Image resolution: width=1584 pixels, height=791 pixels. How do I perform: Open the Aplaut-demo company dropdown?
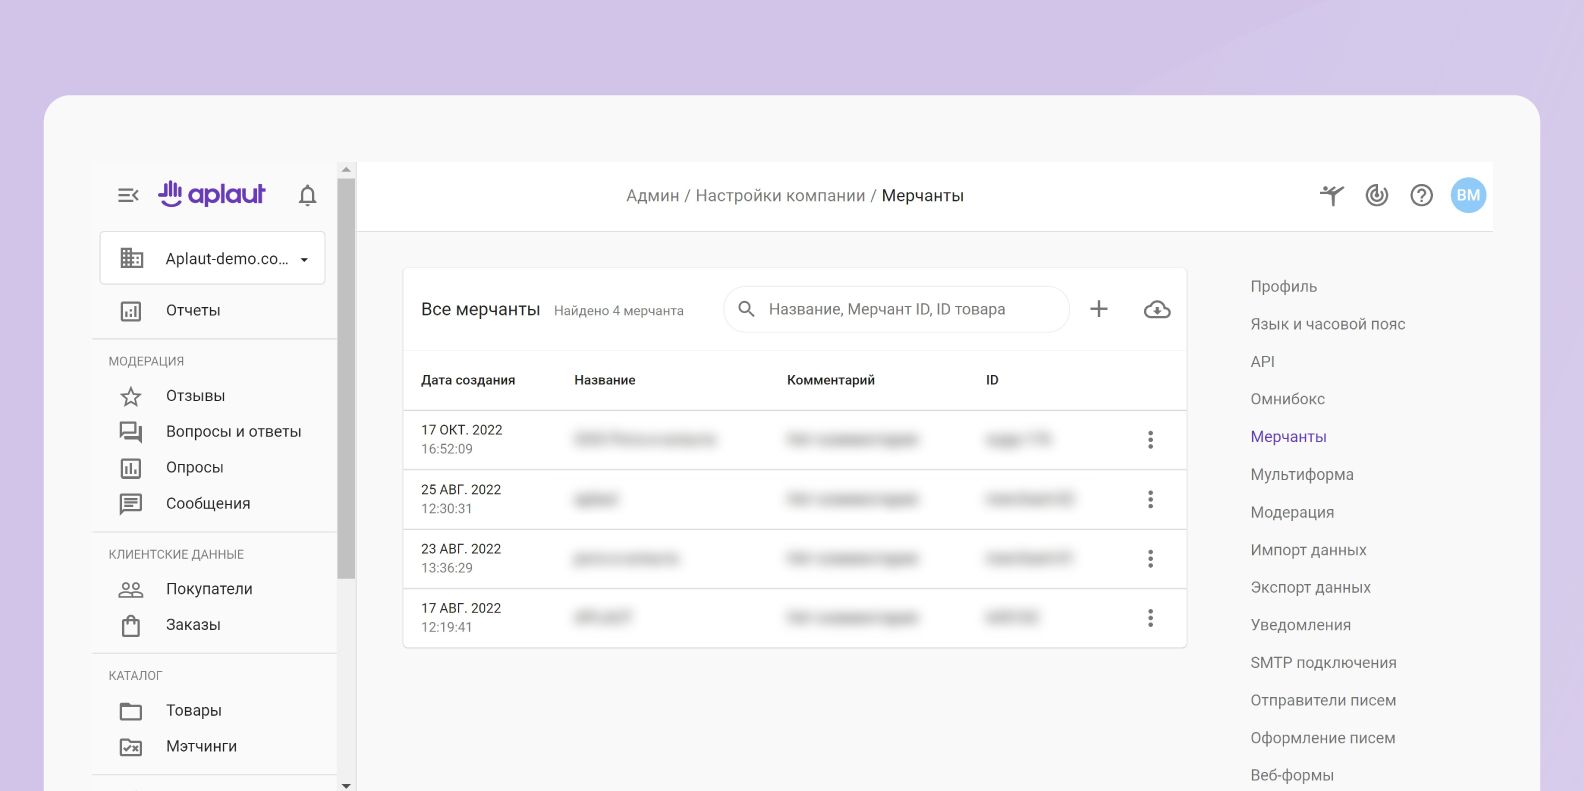pos(212,258)
